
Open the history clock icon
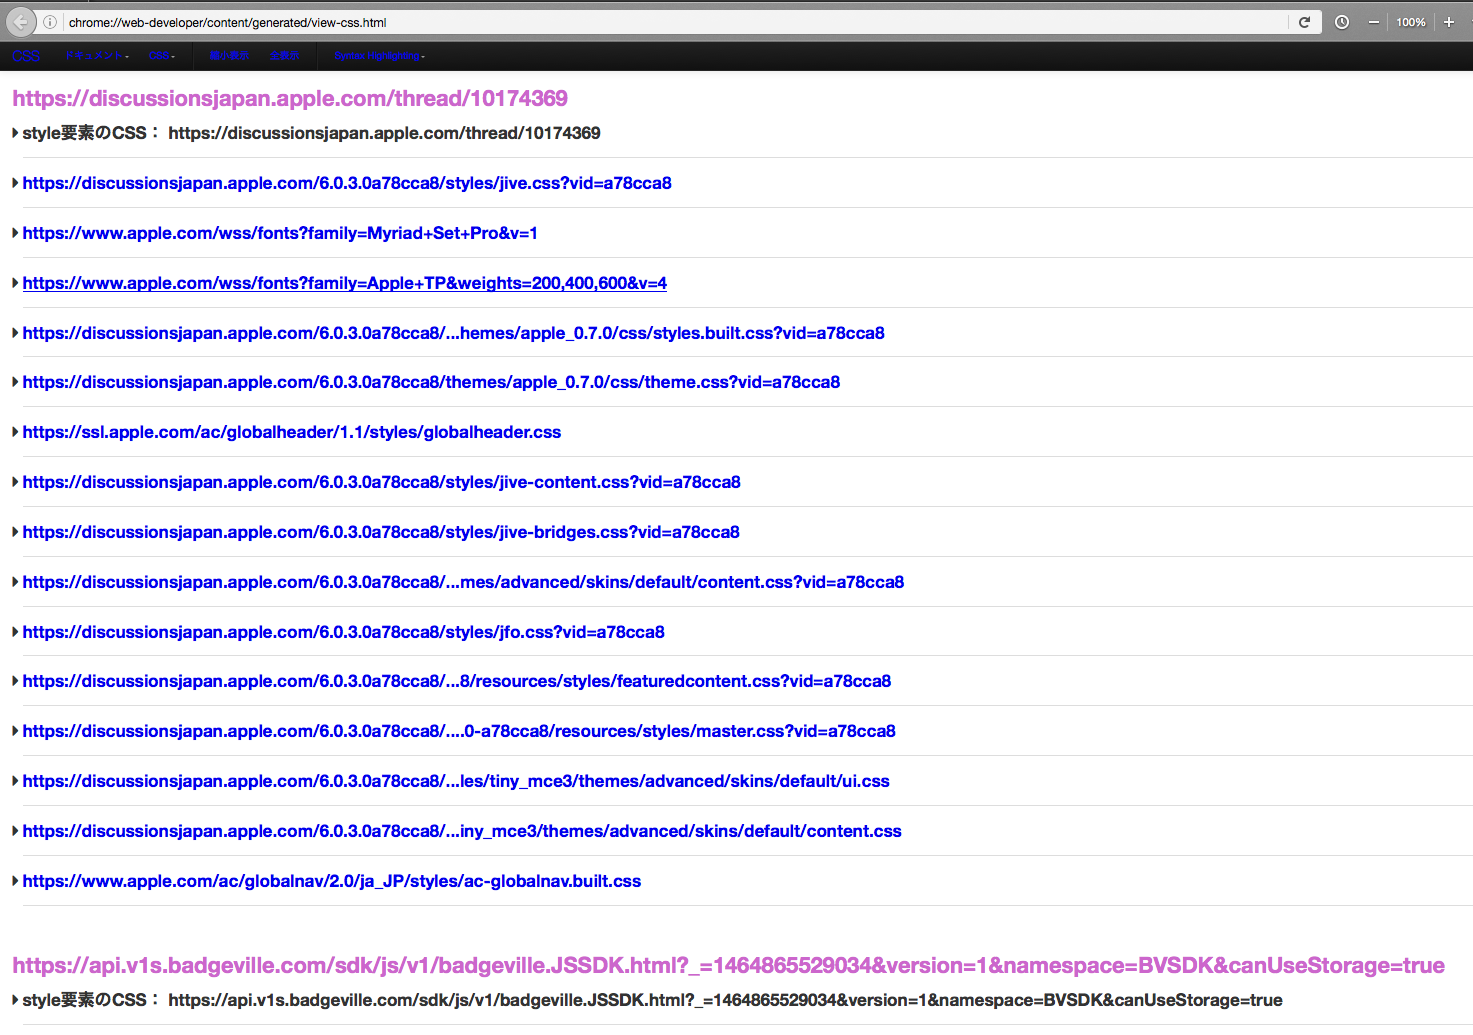coord(1342,22)
